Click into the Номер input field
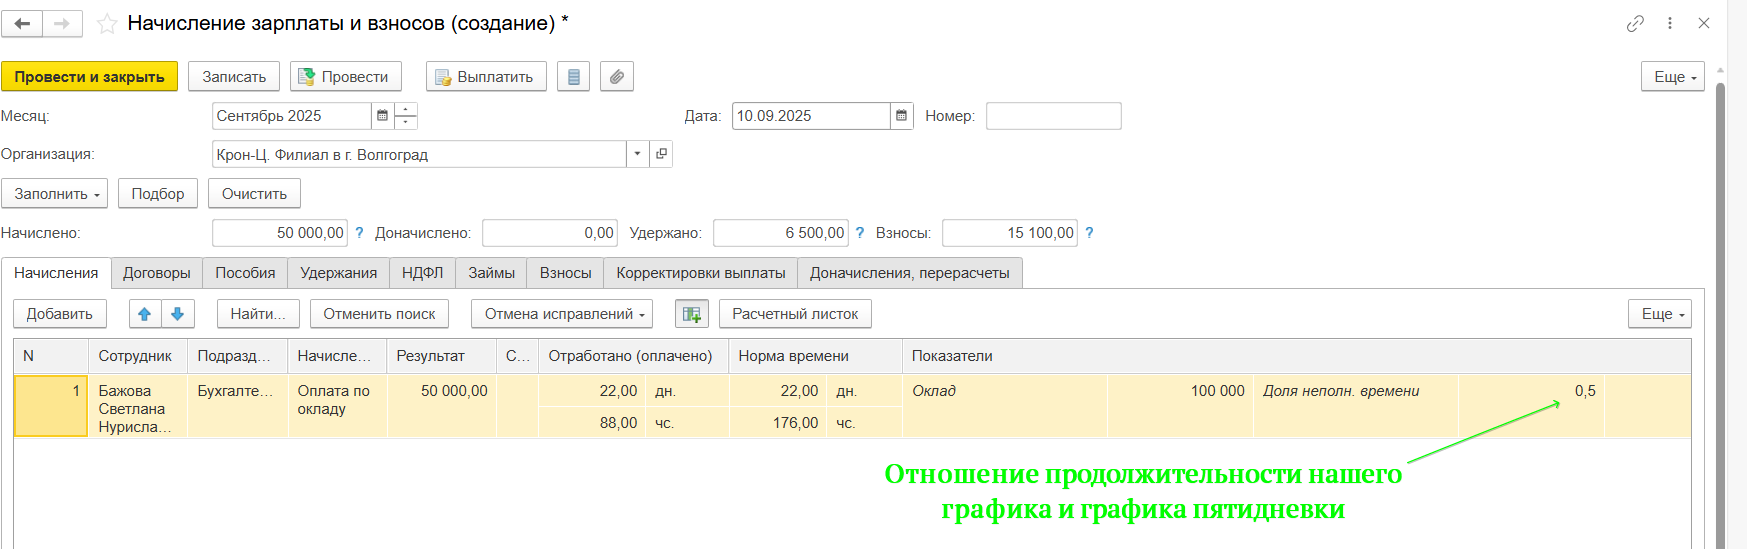1747x549 pixels. click(1053, 116)
